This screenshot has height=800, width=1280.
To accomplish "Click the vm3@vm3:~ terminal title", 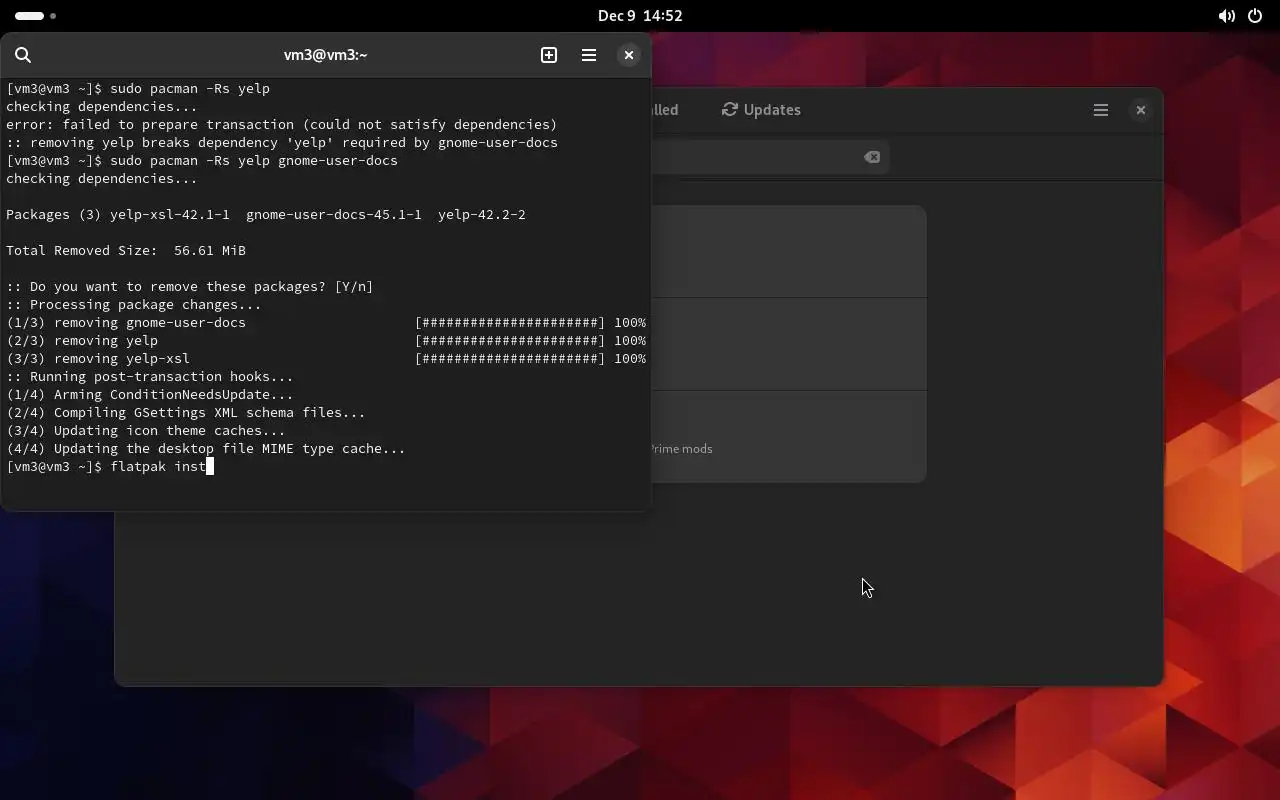I will tap(325, 55).
